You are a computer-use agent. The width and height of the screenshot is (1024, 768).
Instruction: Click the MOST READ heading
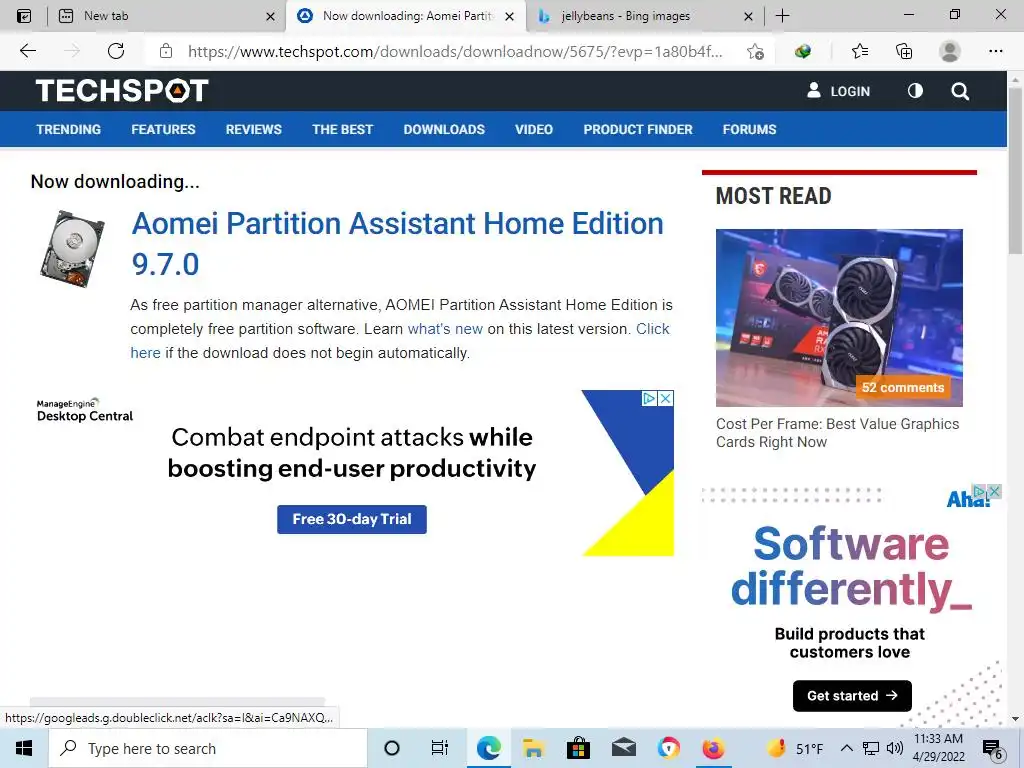click(x=773, y=196)
